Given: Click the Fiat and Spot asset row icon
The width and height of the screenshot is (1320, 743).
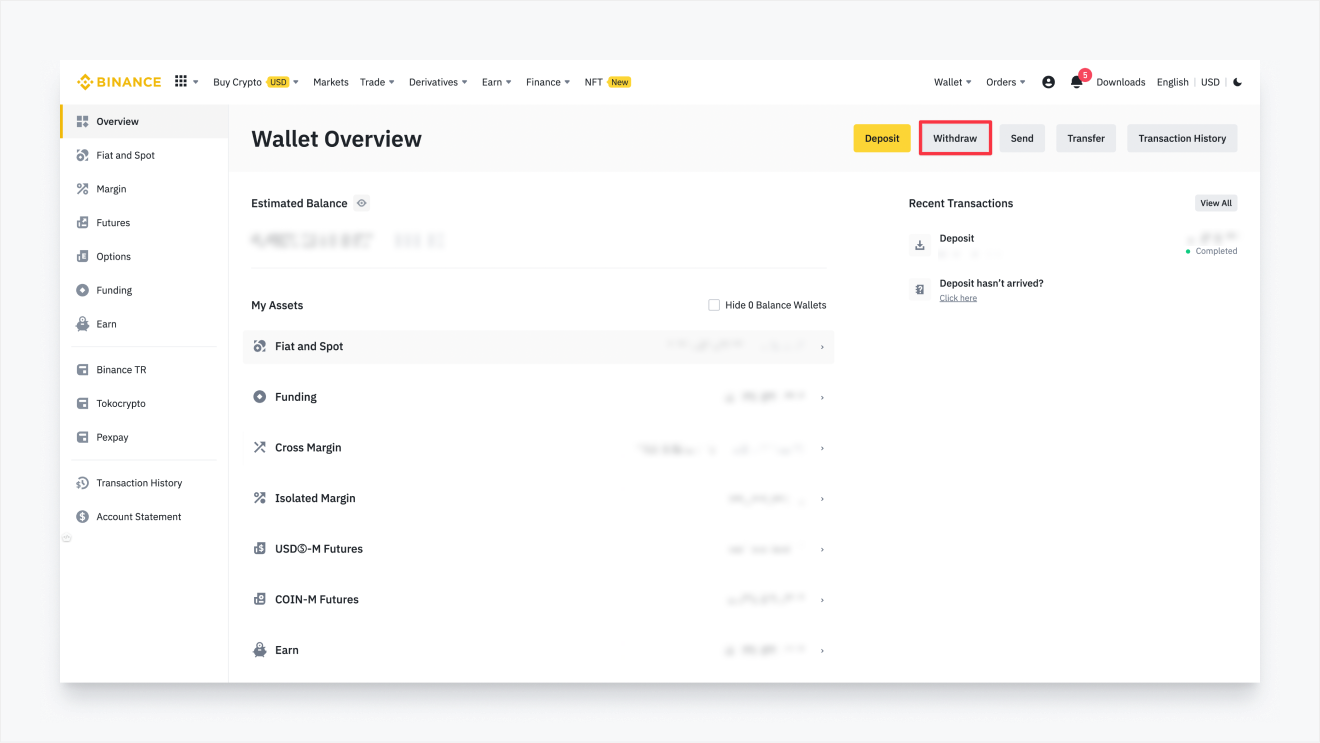Looking at the screenshot, I should [260, 346].
